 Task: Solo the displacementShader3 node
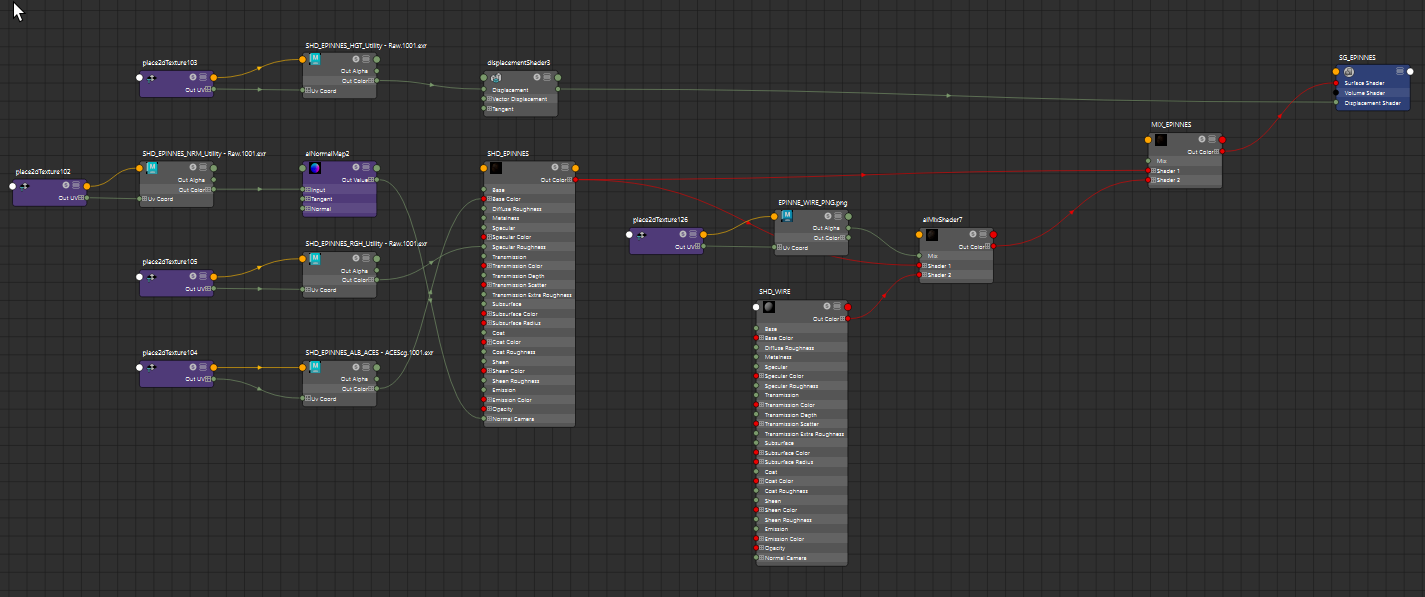pyautogui.click(x=536, y=77)
